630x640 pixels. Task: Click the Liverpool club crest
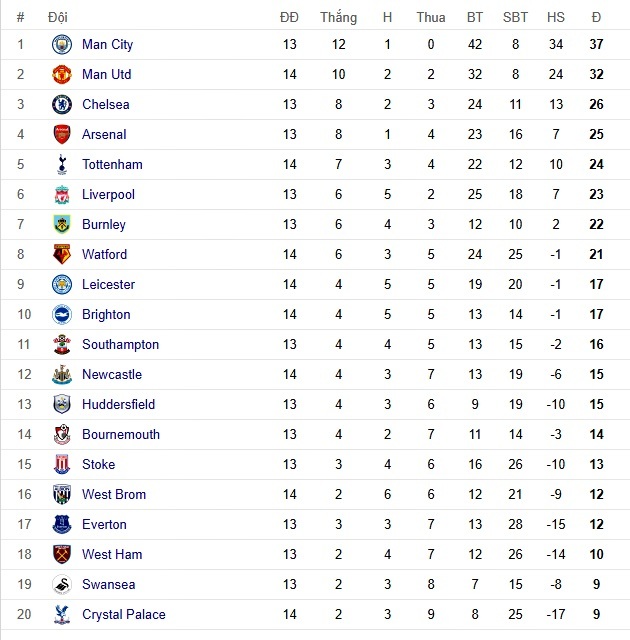point(62,195)
